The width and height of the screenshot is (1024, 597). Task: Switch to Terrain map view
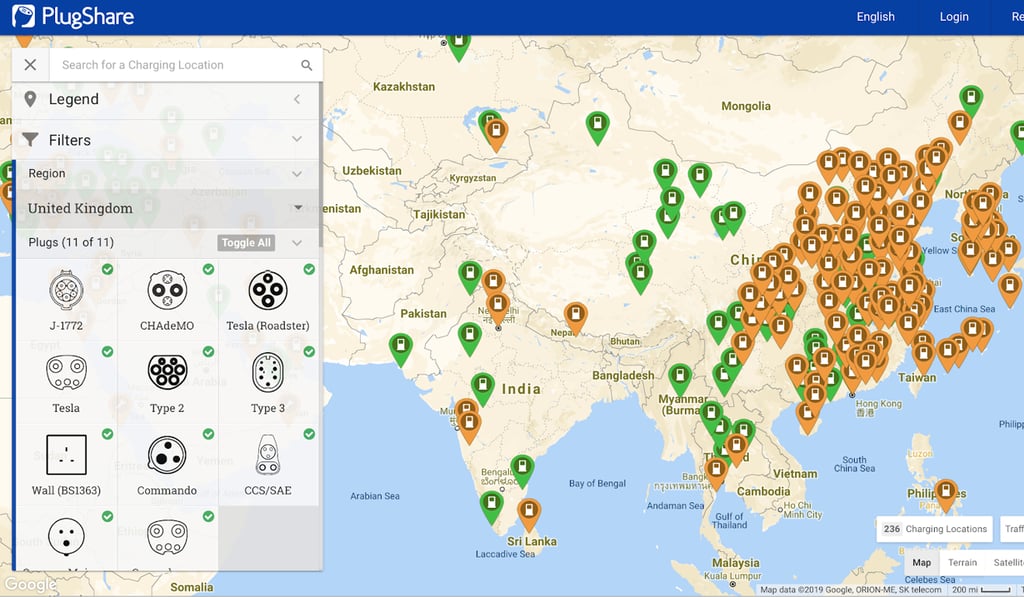[963, 562]
